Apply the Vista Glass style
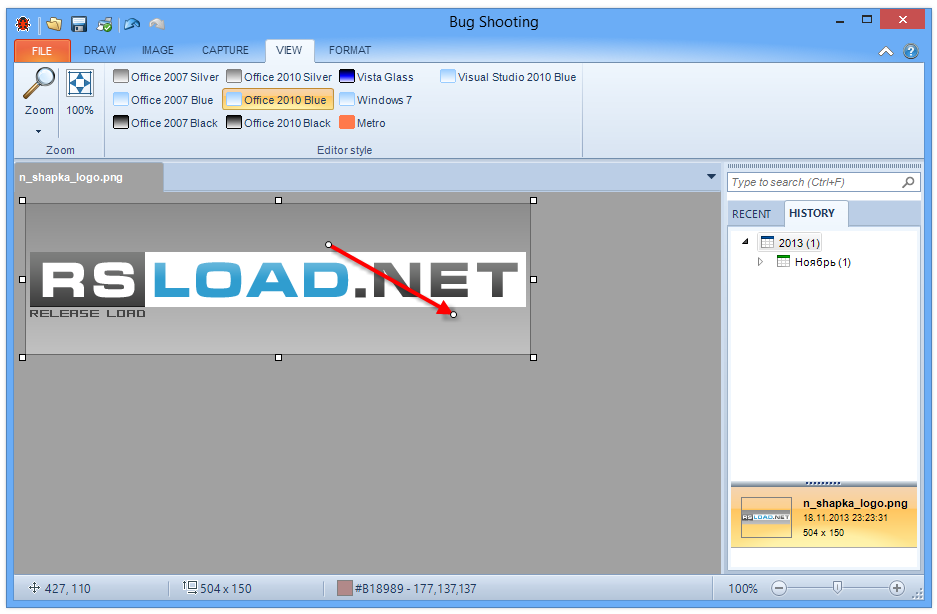Viewport: 937px width, 614px height. pos(376,77)
